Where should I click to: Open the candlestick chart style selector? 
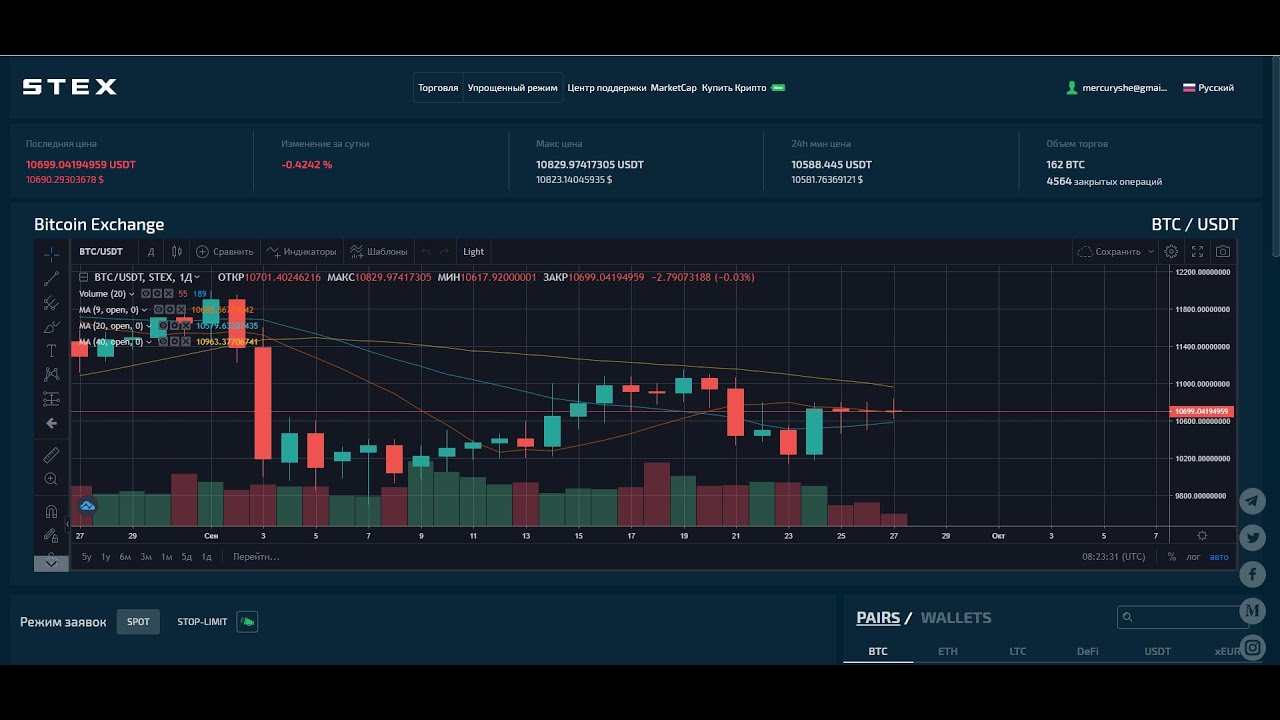177,252
